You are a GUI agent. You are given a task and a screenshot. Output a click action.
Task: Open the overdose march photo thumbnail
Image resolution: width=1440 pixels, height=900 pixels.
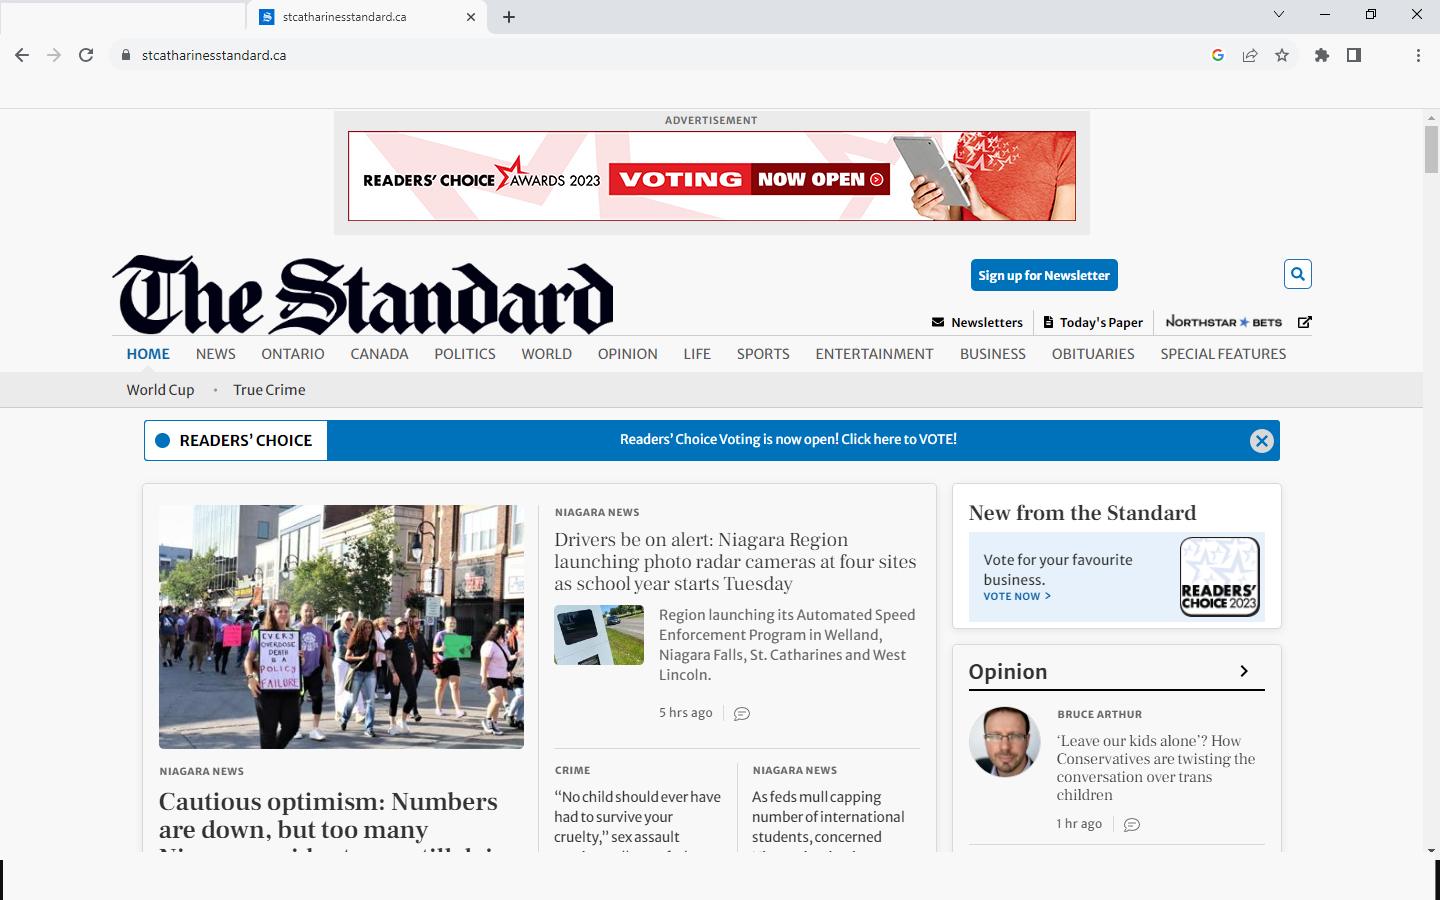(x=341, y=626)
